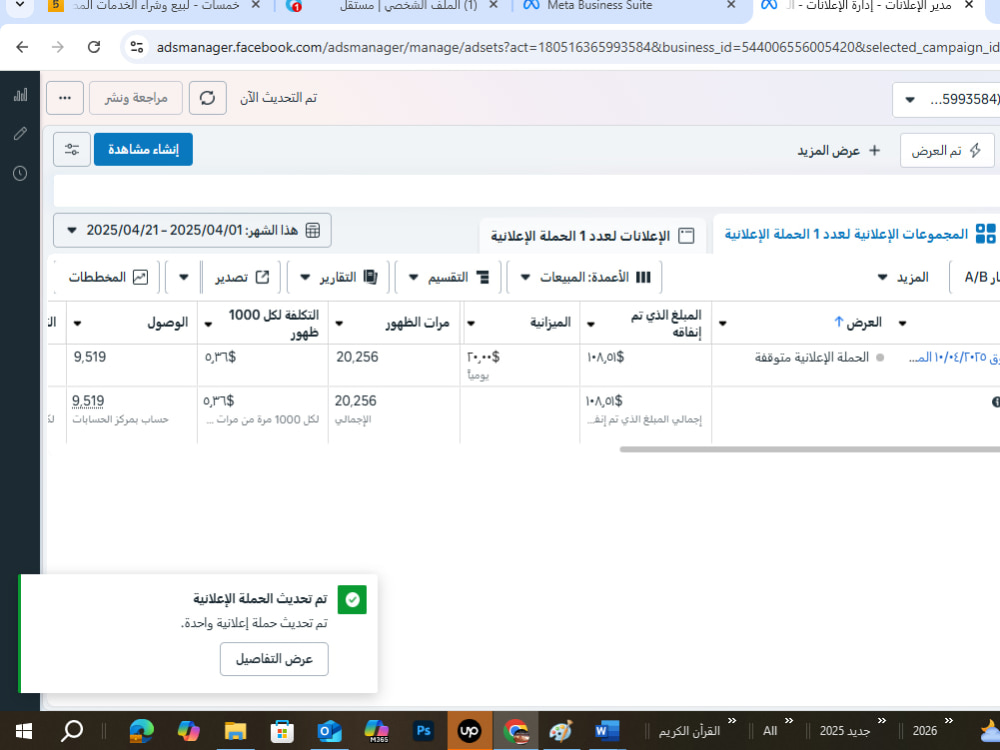The image size is (1000, 750).
Task: Open the القرآن الكريم taskbar toolbar
Action: click(689, 731)
